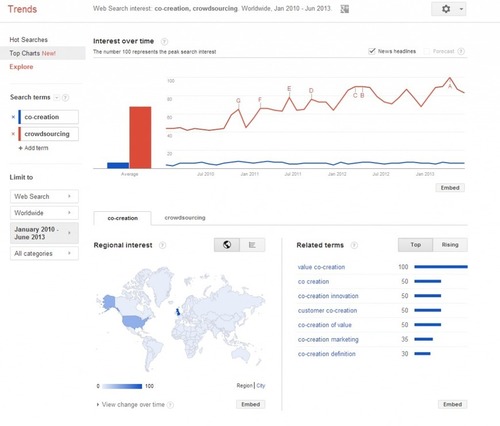Open the All categories dropdown

pos(44,253)
